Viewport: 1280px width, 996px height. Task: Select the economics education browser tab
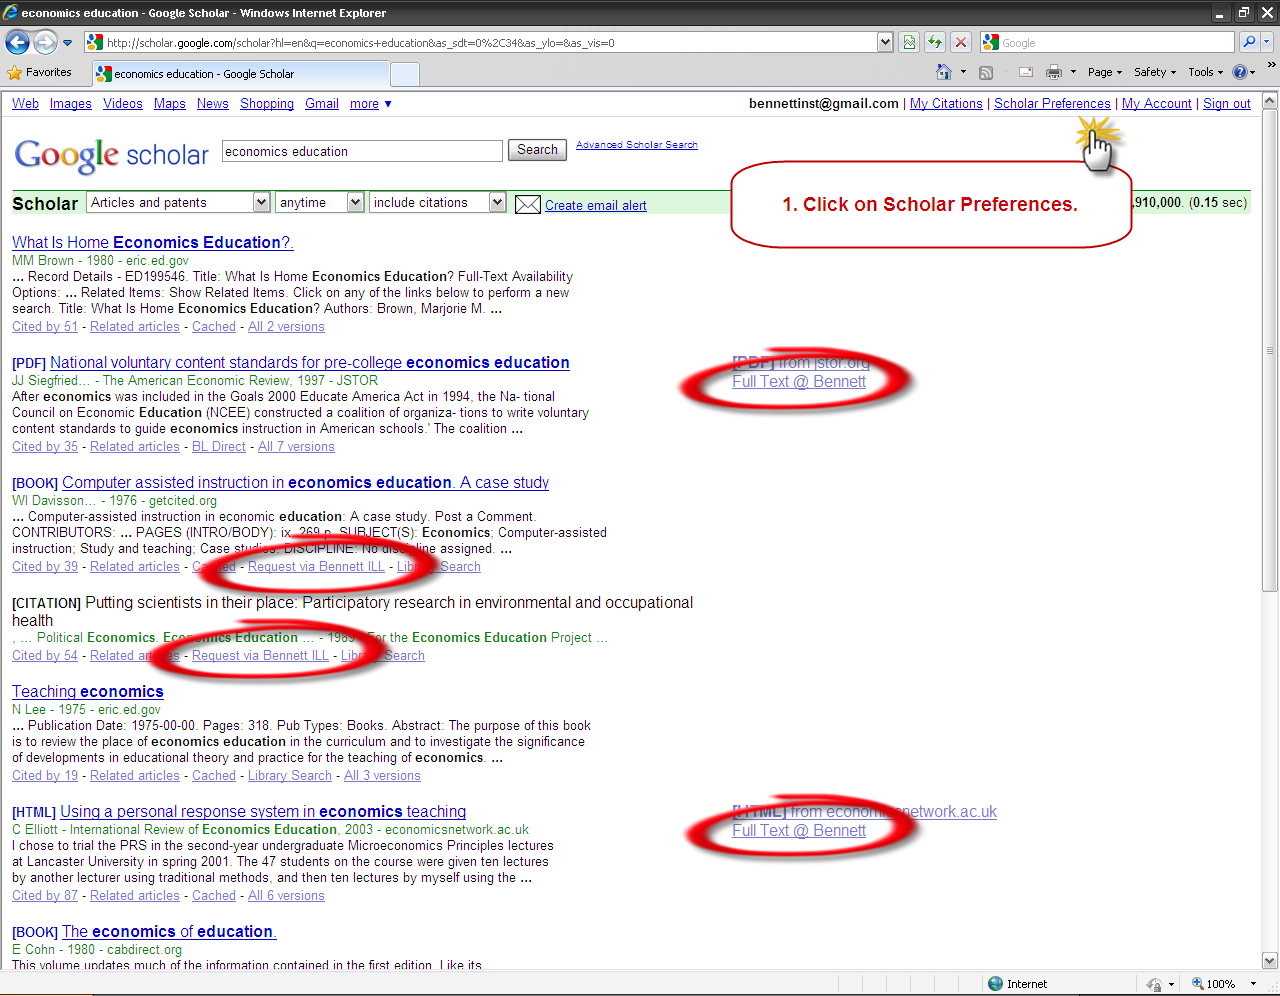240,74
